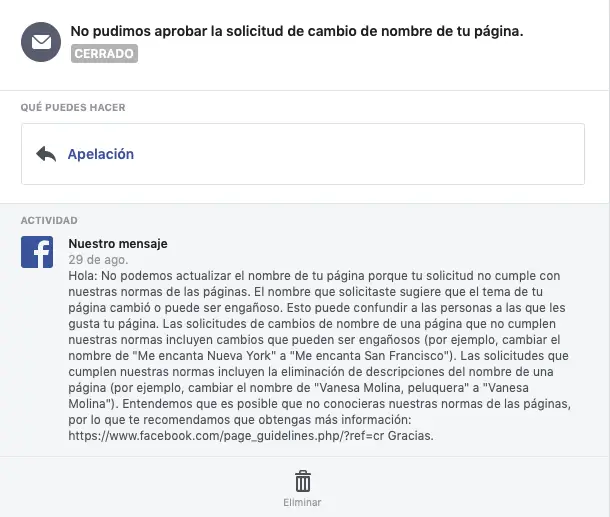Click the 29 de ago. date stamp
Viewport: 610px width, 517px height.
(x=98, y=259)
